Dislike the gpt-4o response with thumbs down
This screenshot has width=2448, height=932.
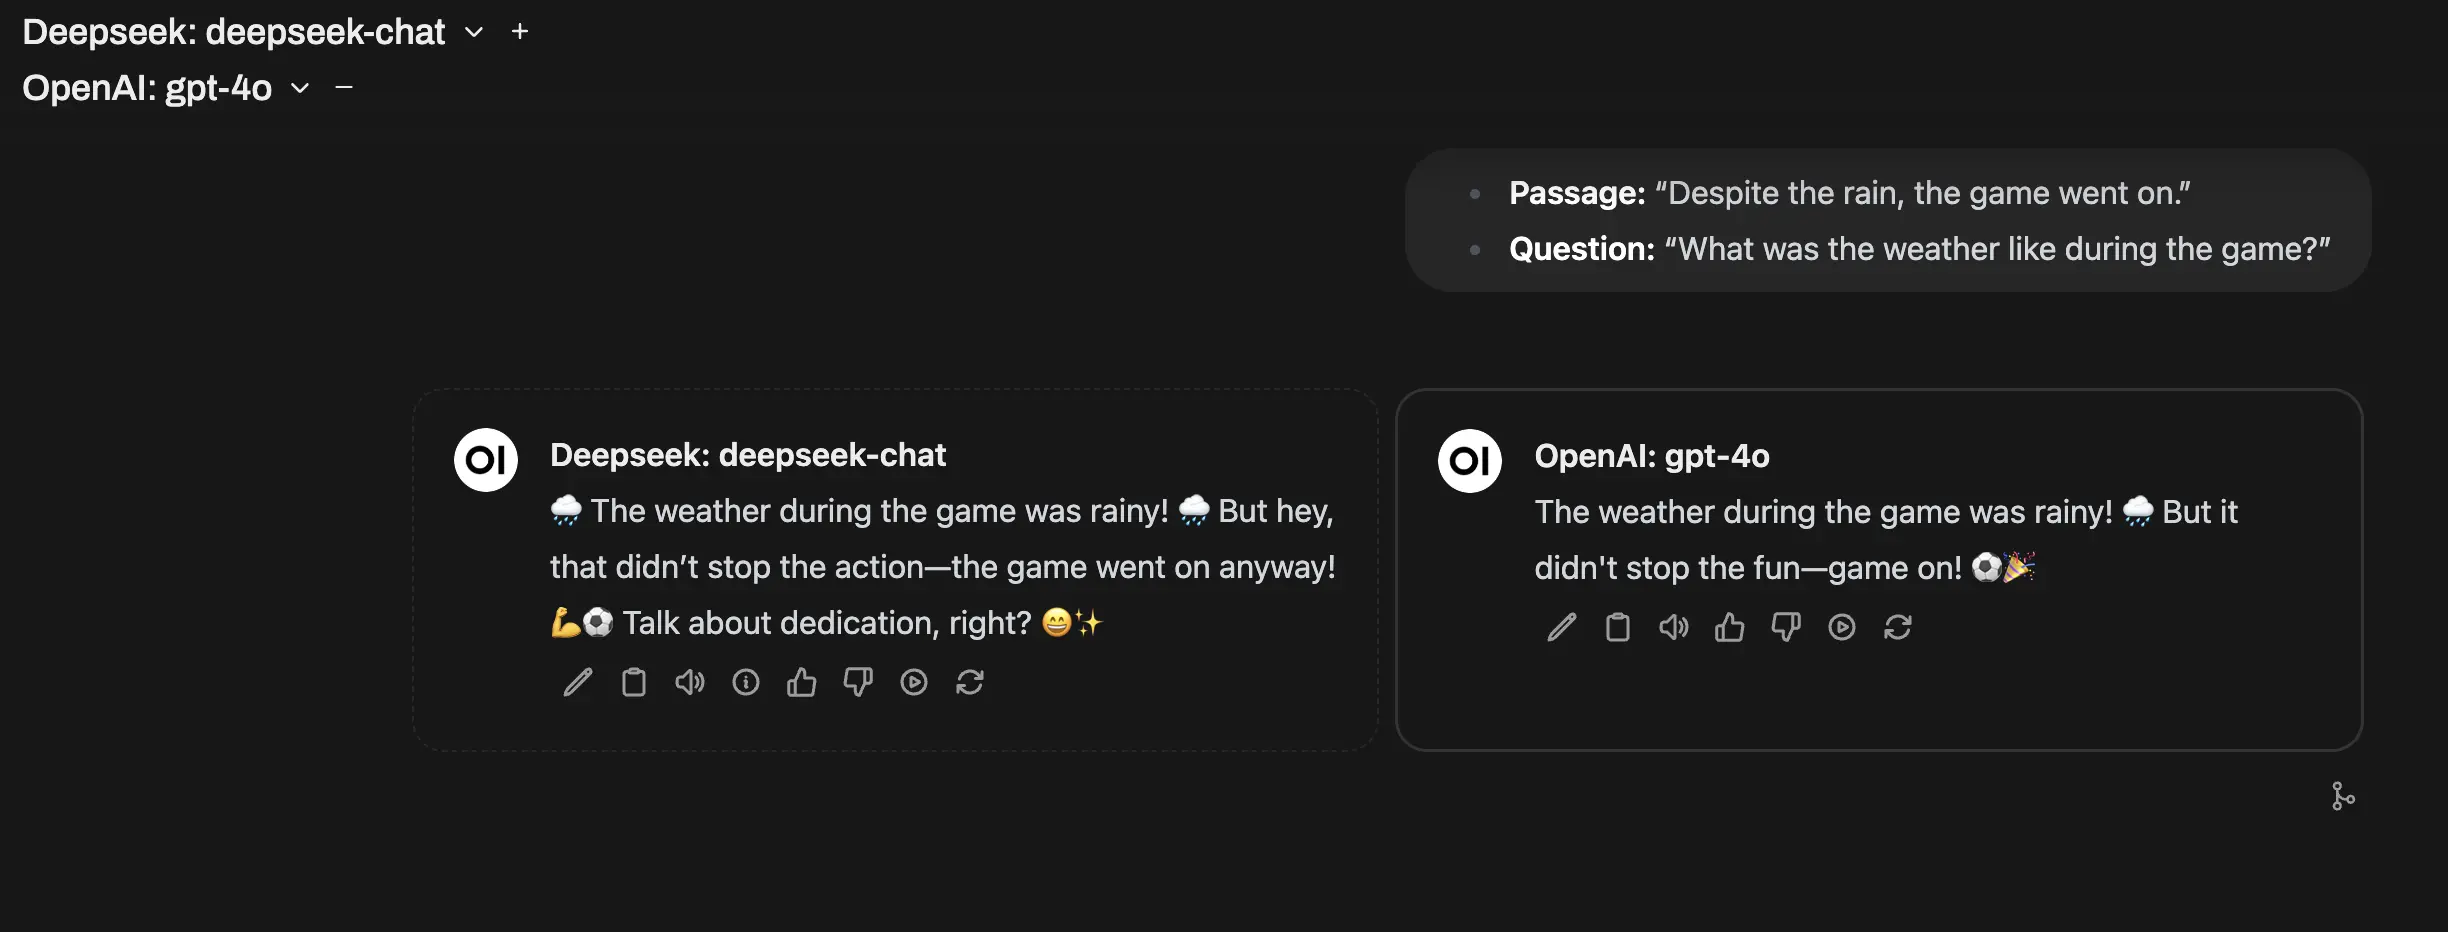(1786, 627)
